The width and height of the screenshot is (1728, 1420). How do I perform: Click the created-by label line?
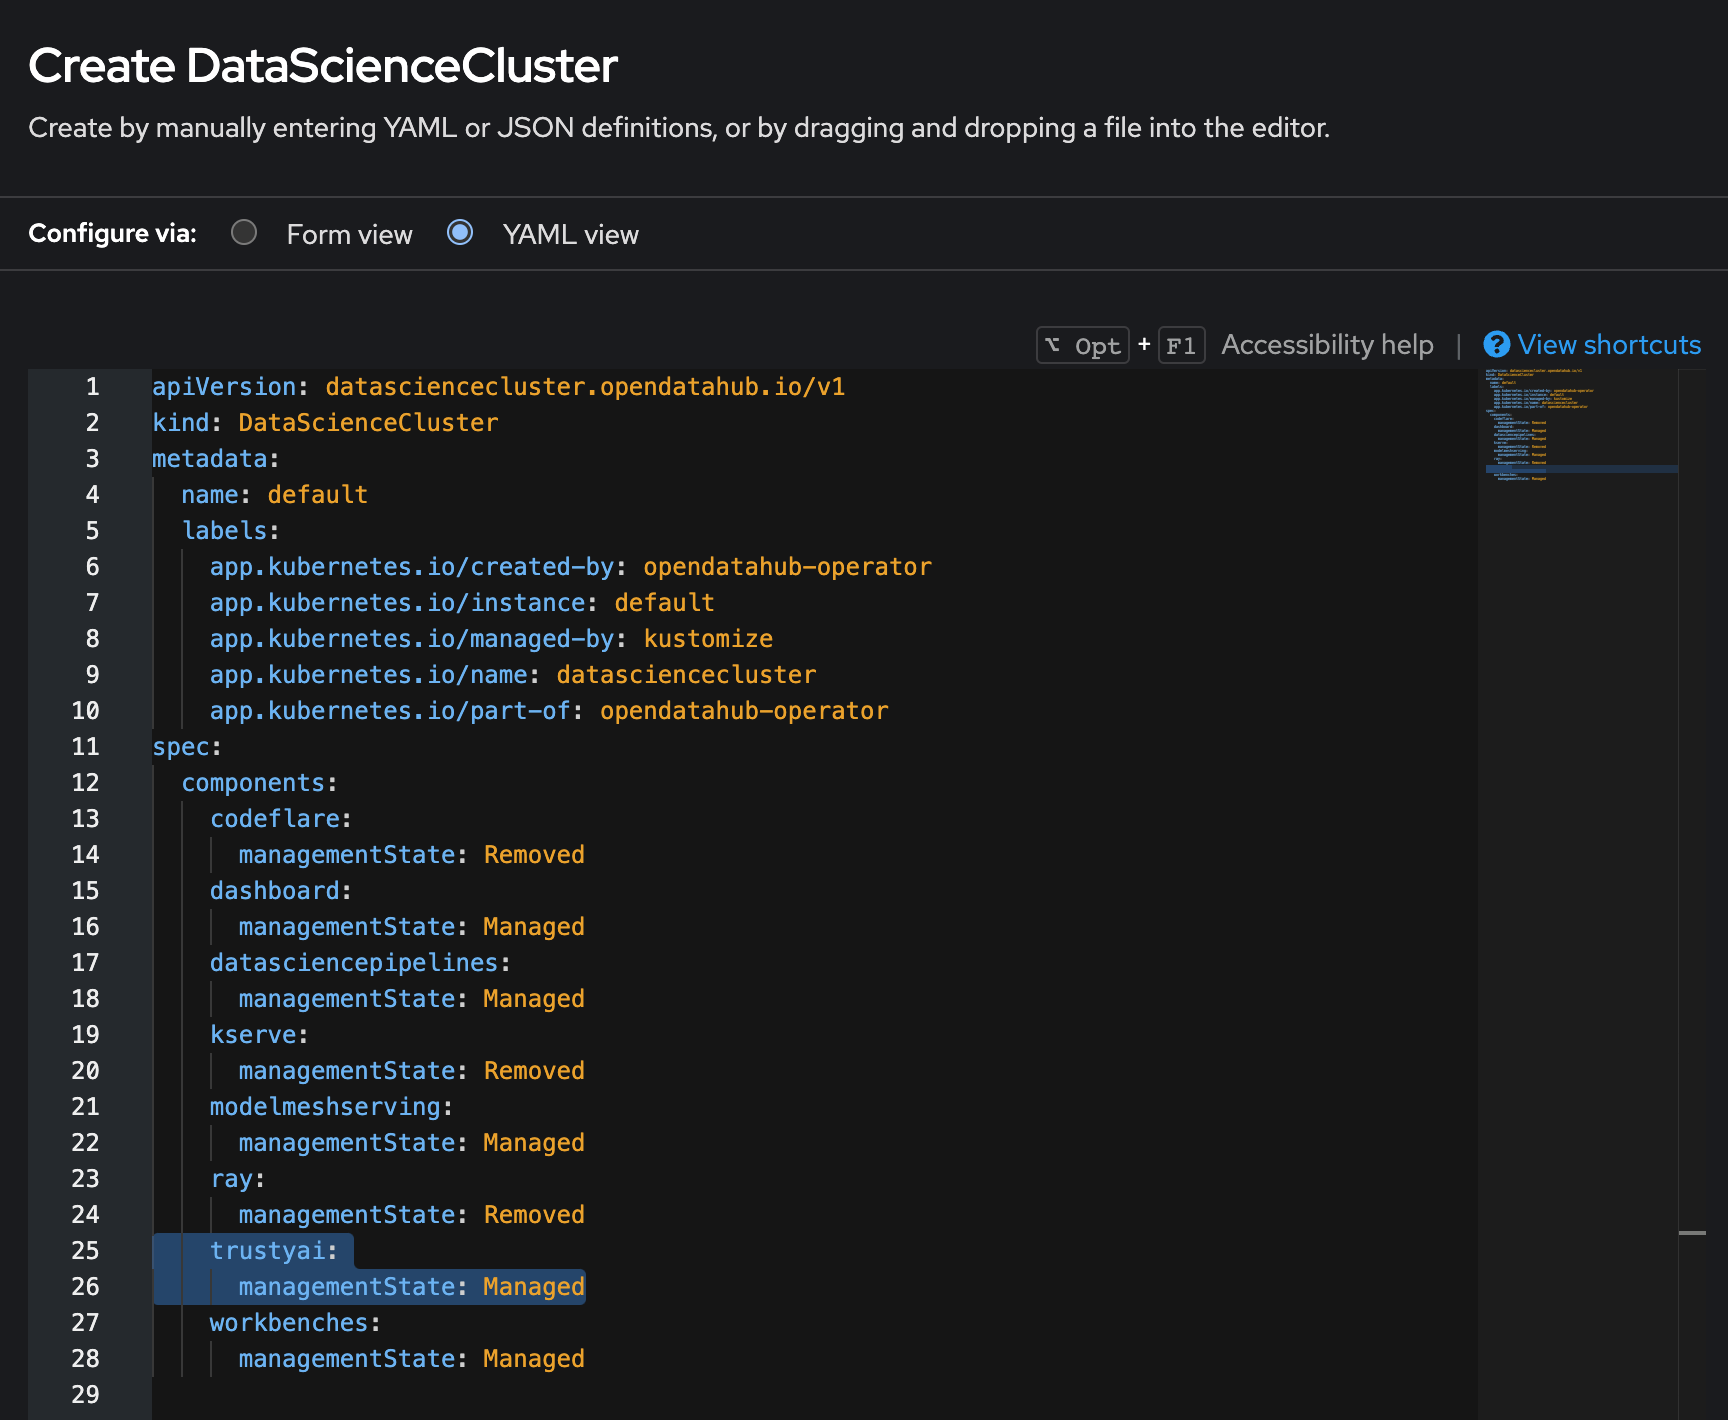click(x=571, y=567)
